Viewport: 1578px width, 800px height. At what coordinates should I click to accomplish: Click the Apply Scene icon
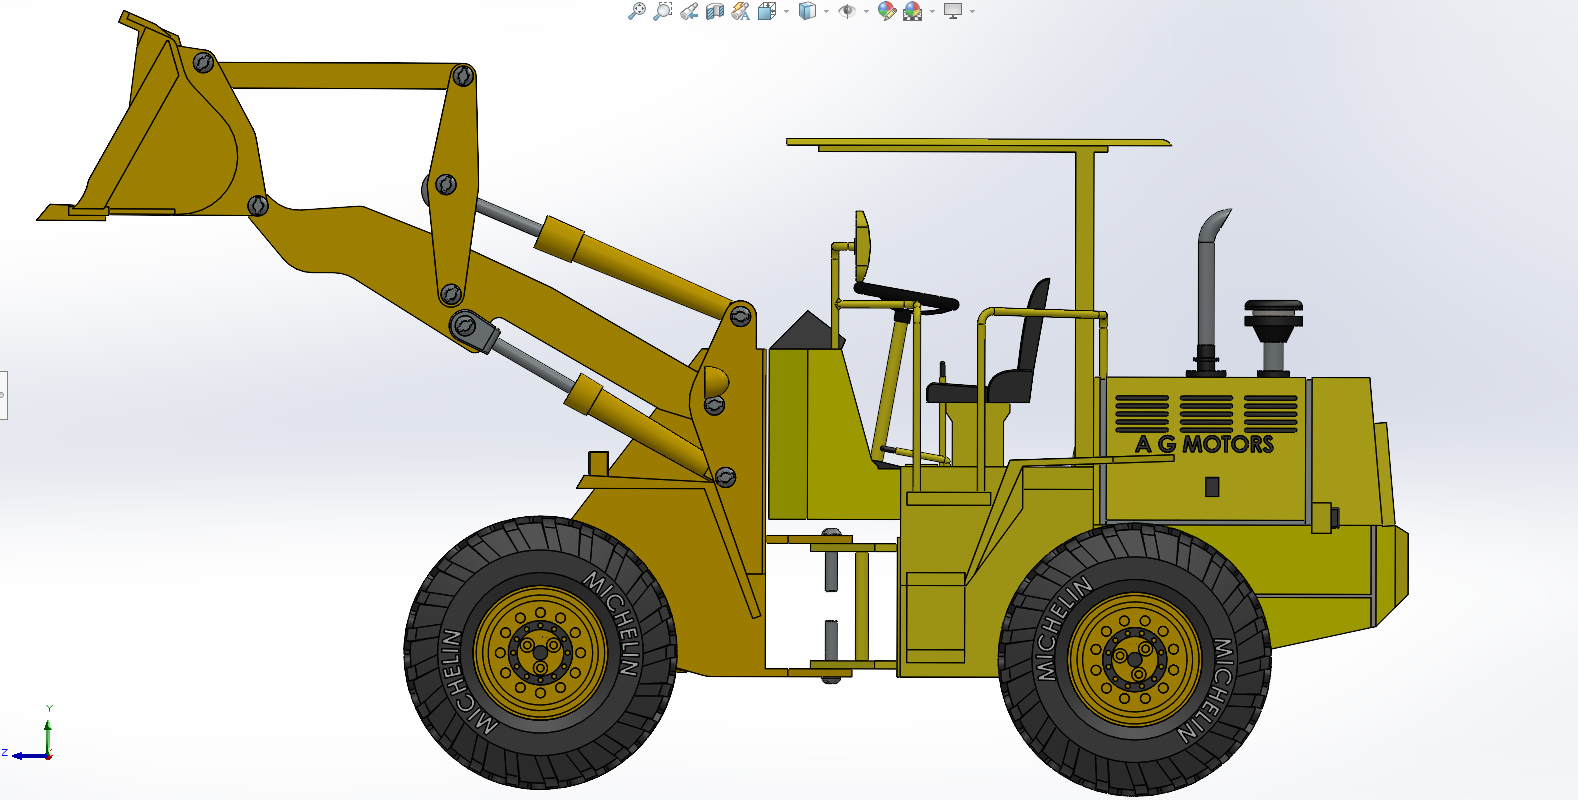[x=912, y=11]
